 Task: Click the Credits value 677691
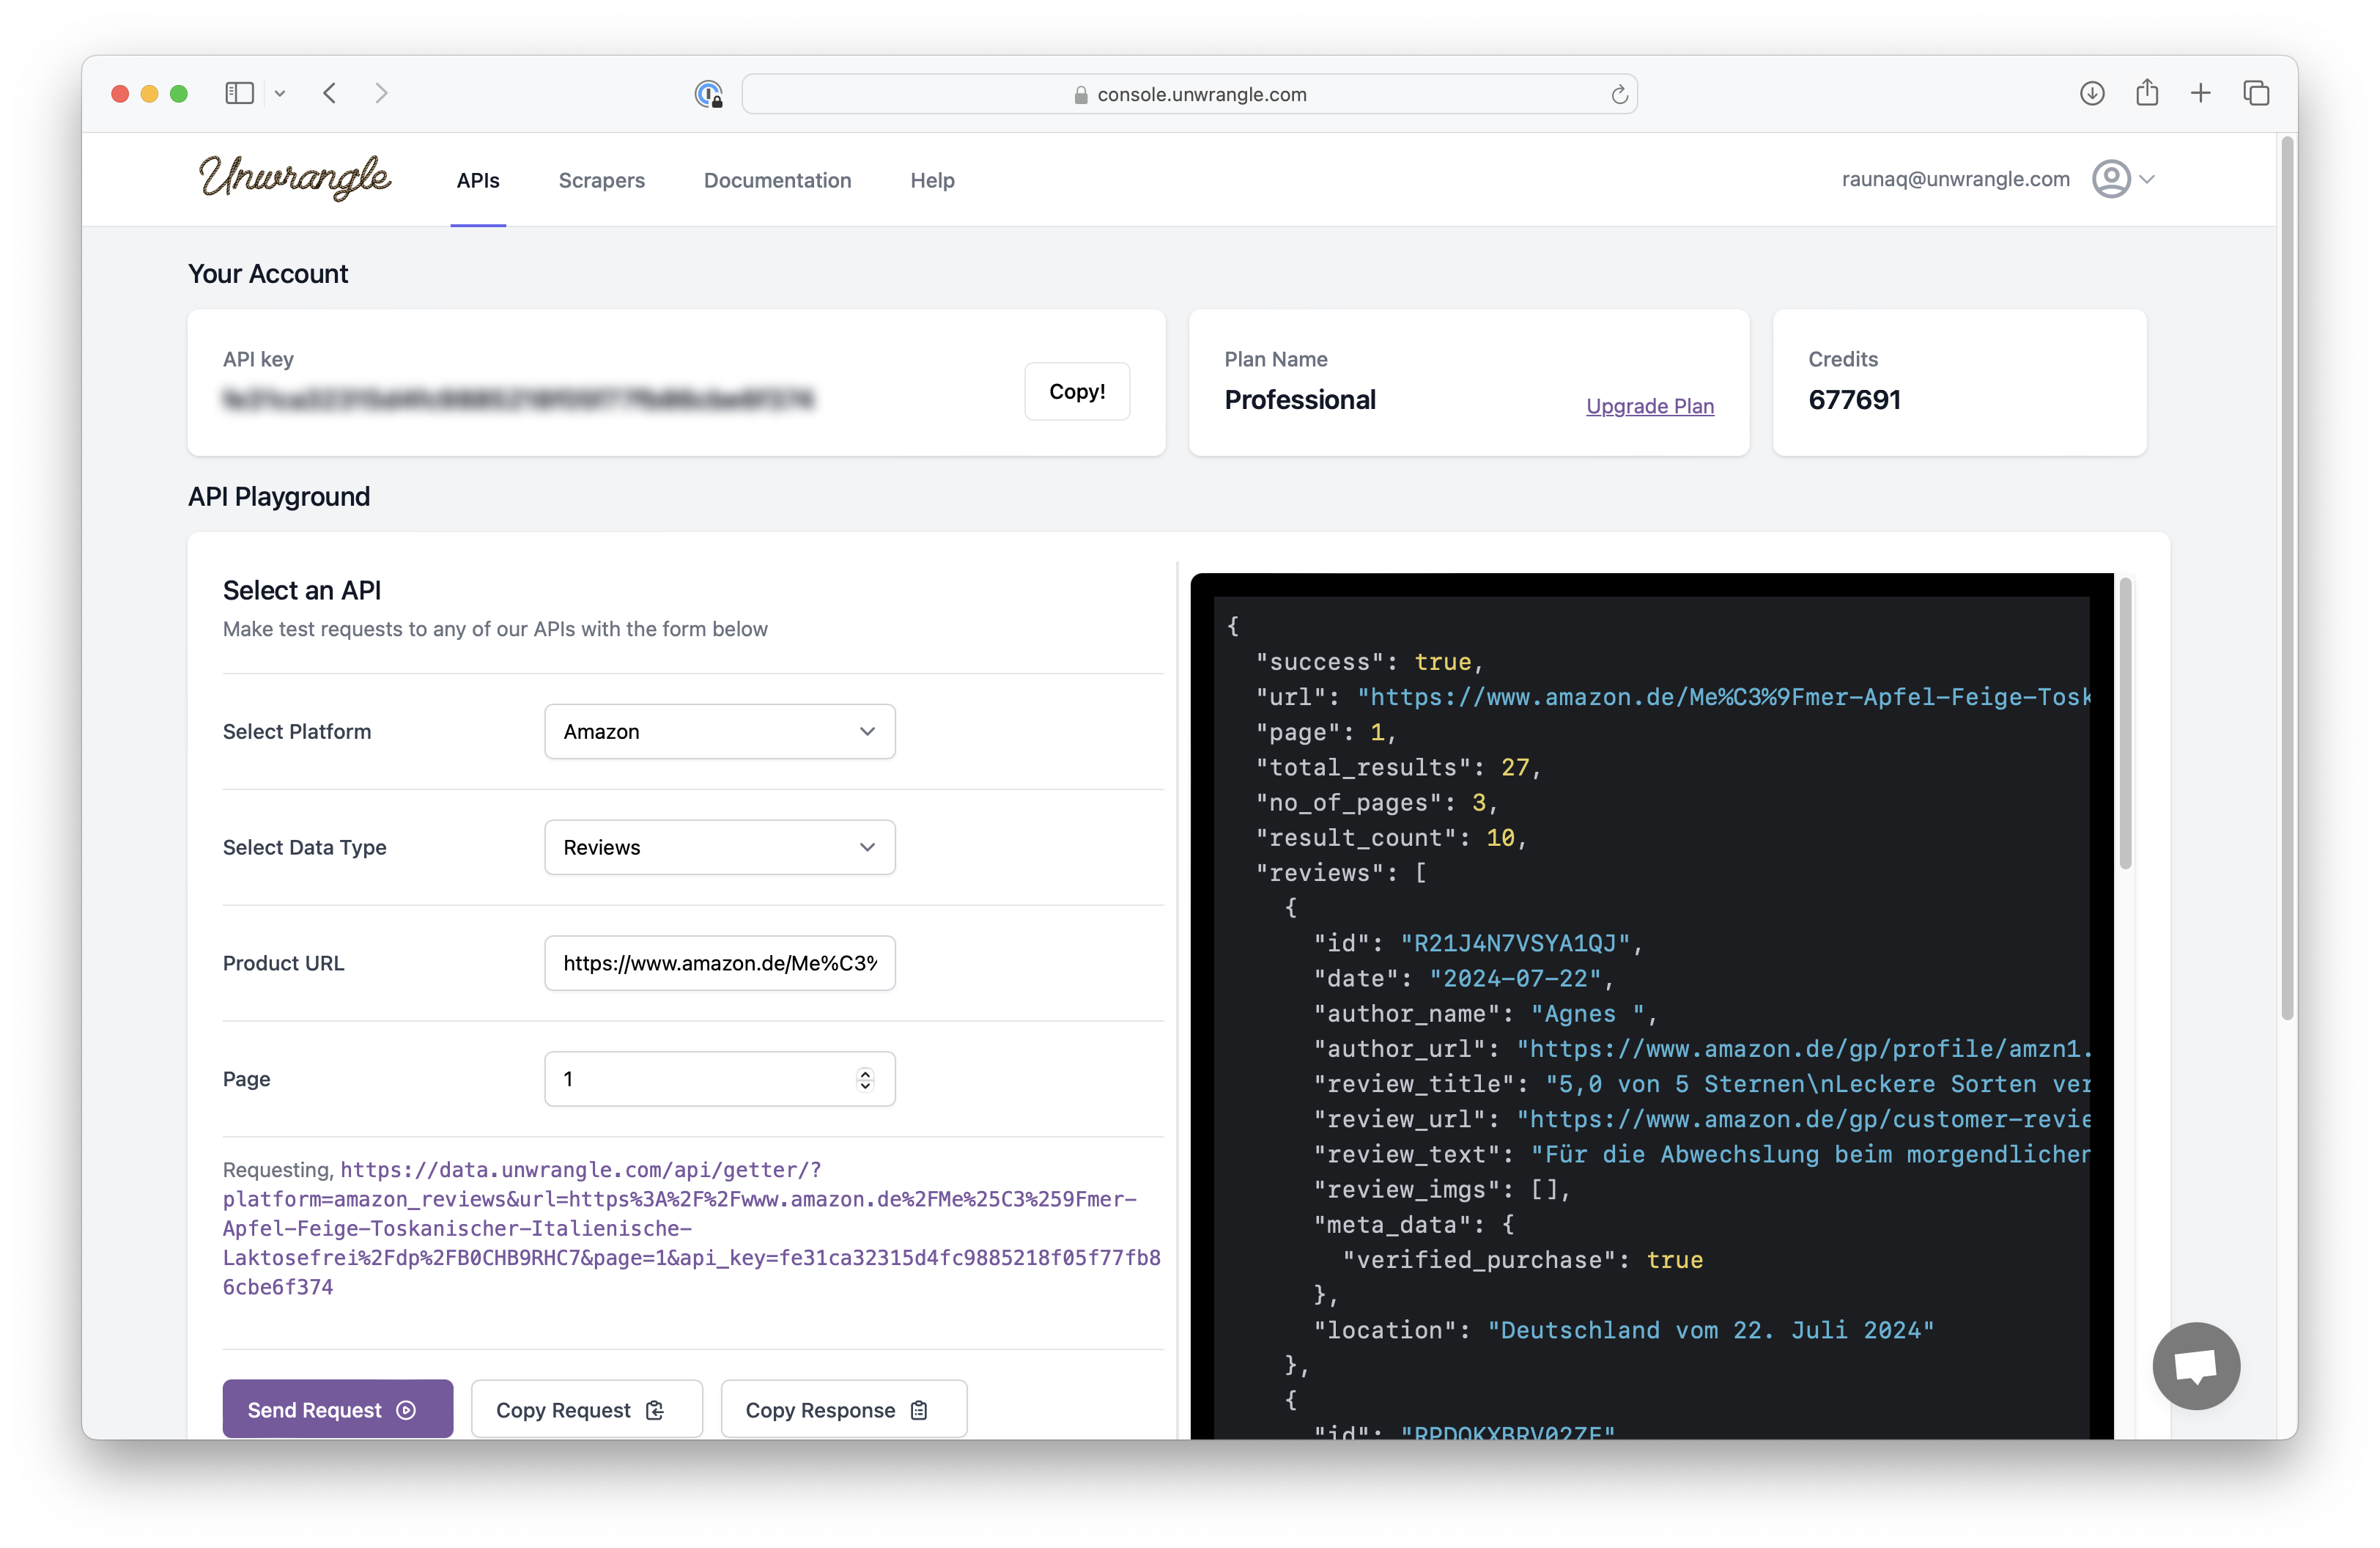pos(1854,400)
